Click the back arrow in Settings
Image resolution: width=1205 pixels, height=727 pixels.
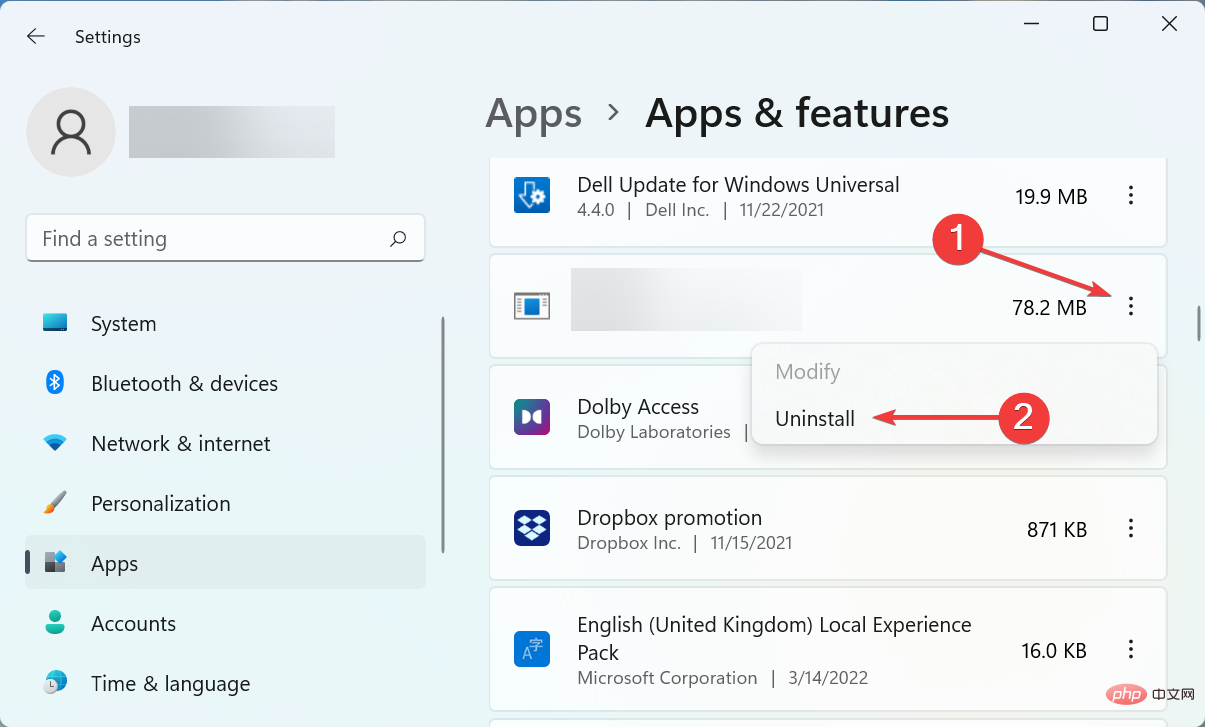pos(36,37)
